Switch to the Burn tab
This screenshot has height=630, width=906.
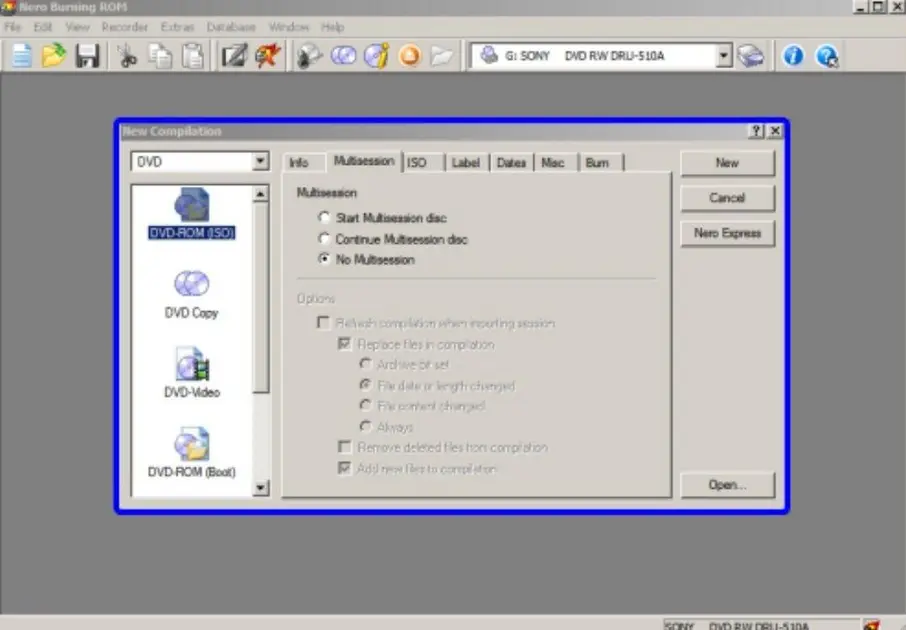point(597,162)
